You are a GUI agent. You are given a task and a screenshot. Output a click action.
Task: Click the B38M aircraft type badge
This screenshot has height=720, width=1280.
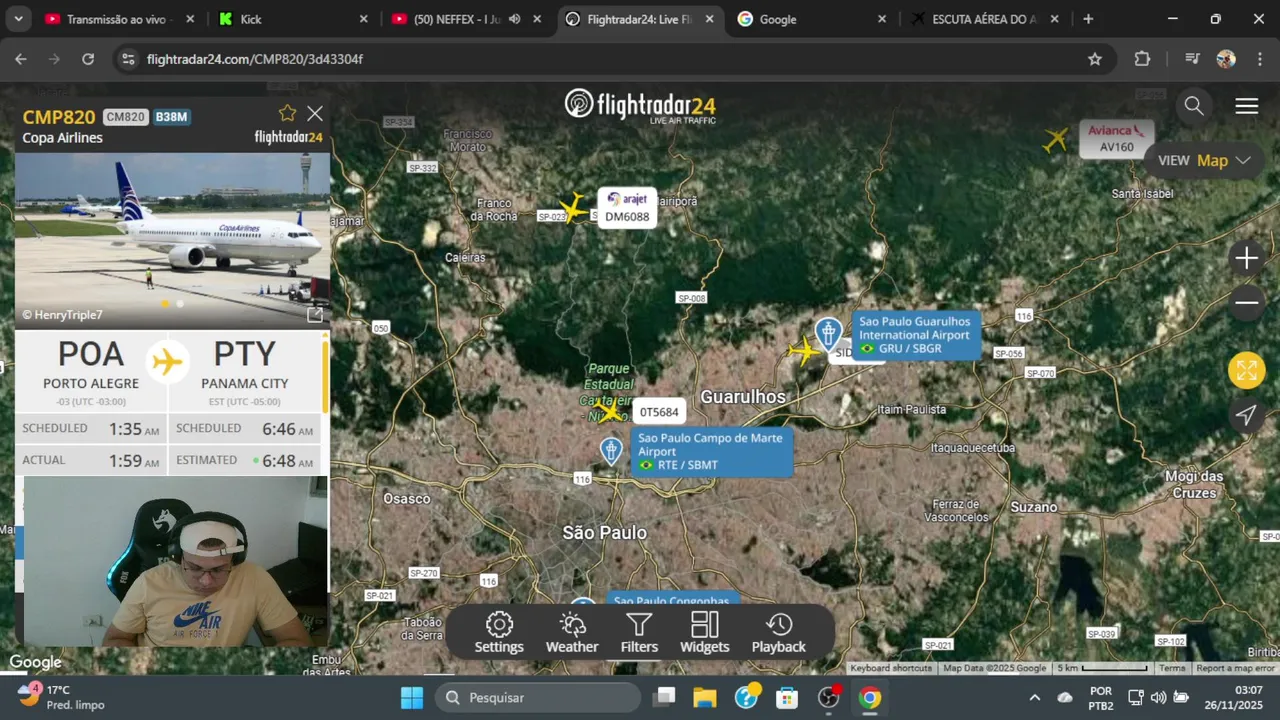click(x=171, y=117)
